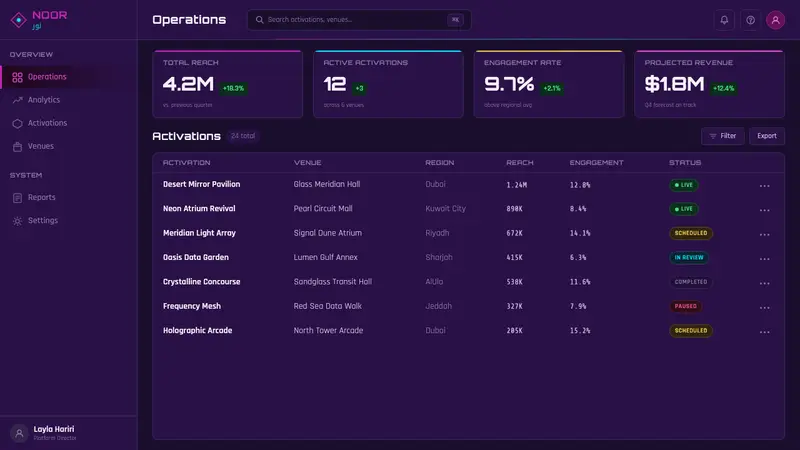Focus the search activations input field

pos(359,20)
